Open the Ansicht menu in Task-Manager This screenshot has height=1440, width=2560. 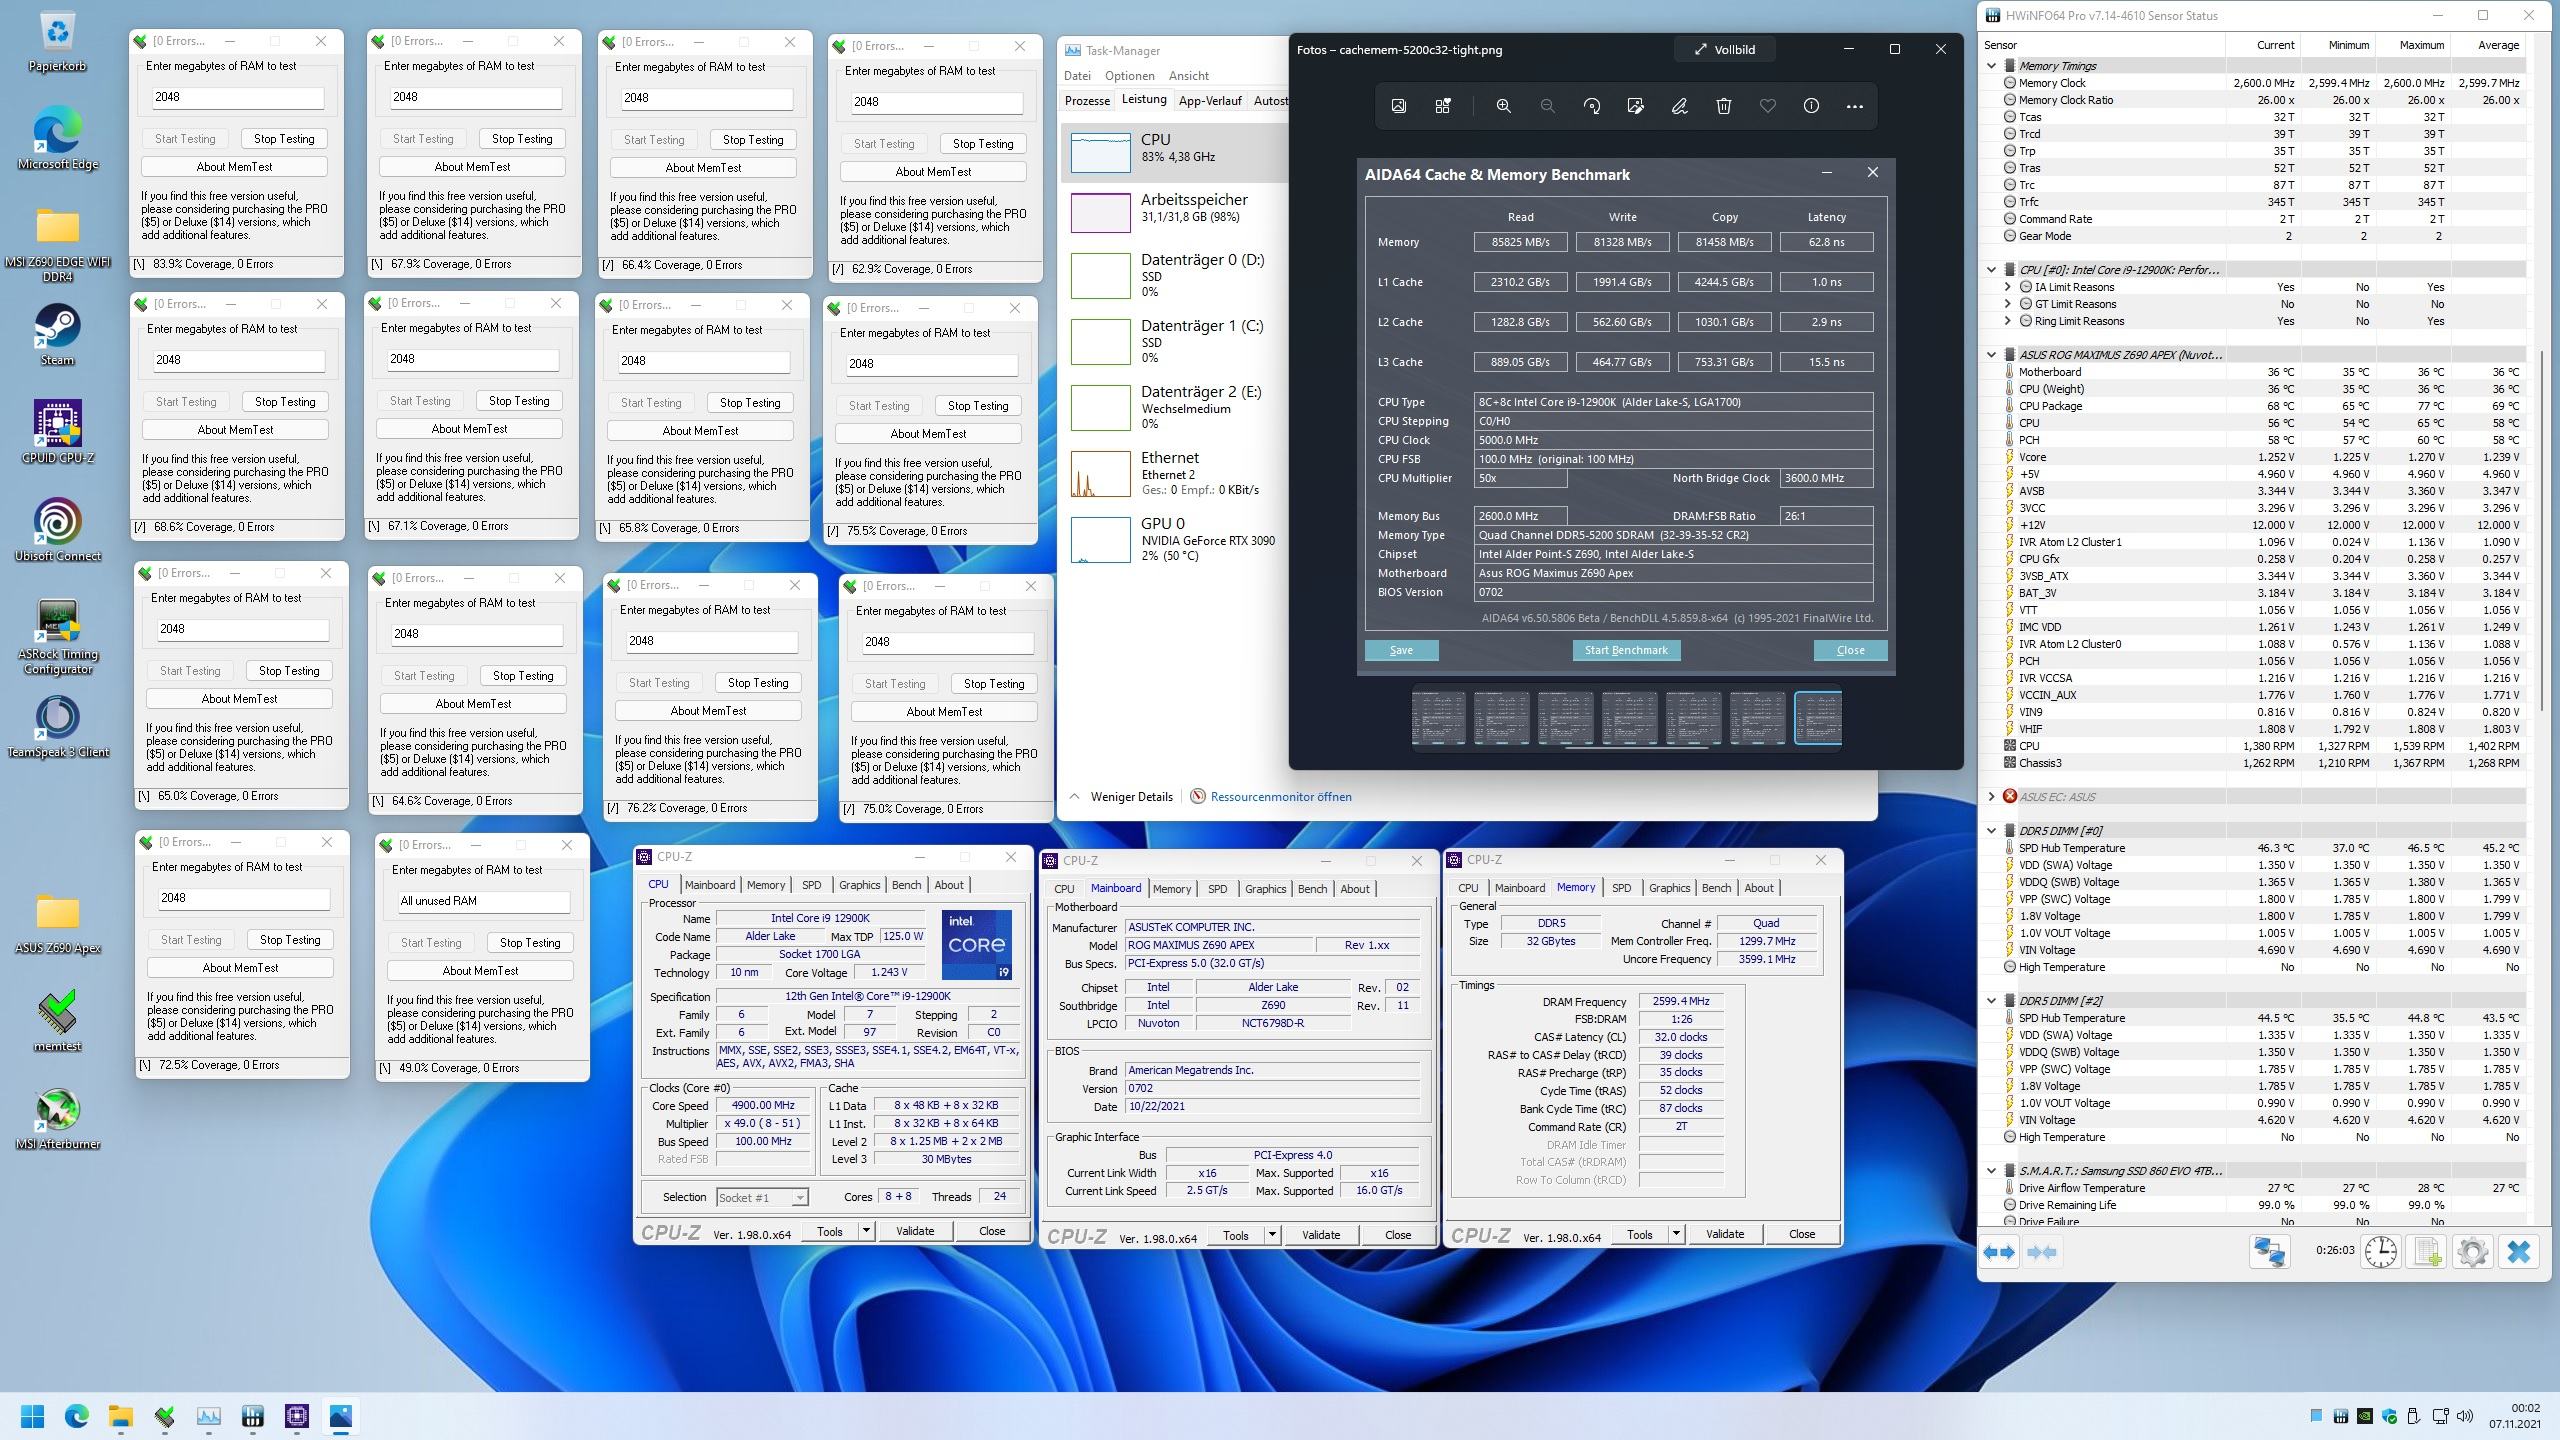[1188, 76]
